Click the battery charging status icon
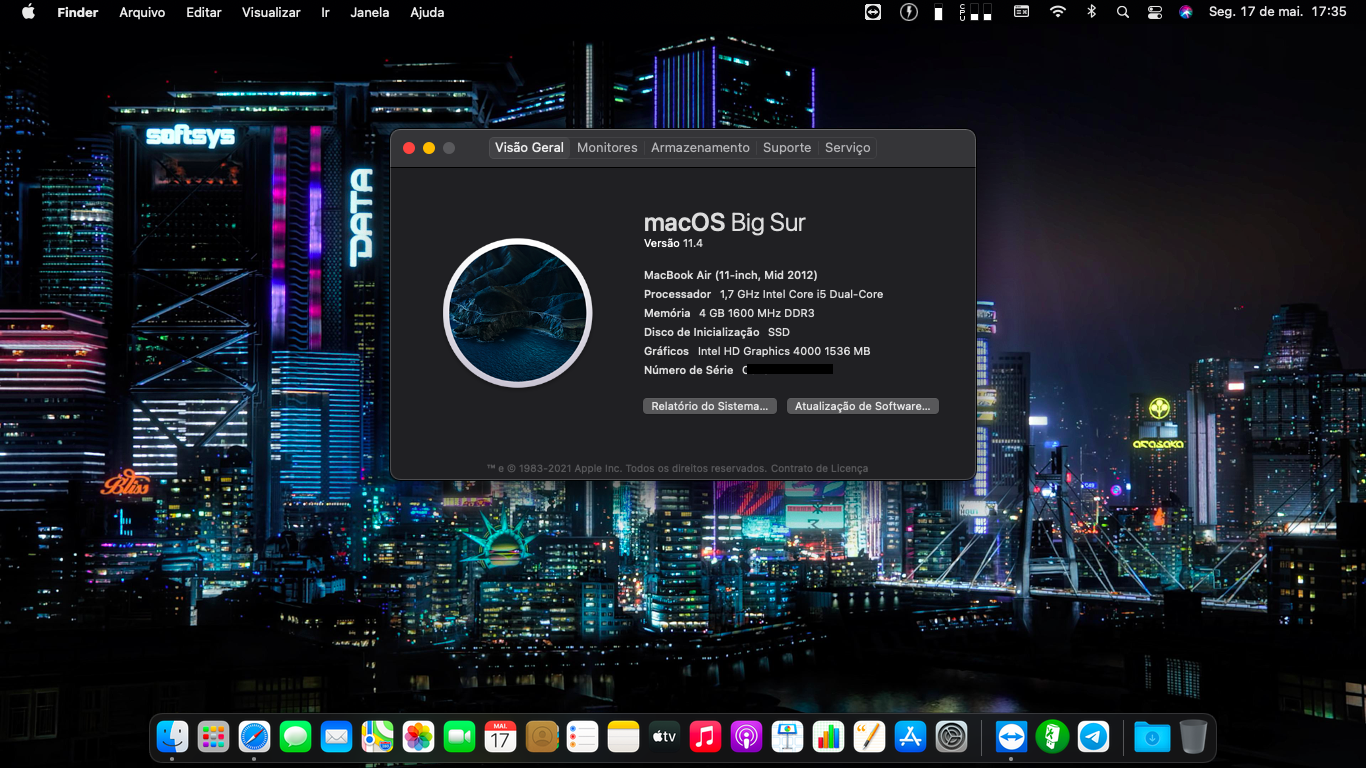The image size is (1366, 768). (x=908, y=12)
